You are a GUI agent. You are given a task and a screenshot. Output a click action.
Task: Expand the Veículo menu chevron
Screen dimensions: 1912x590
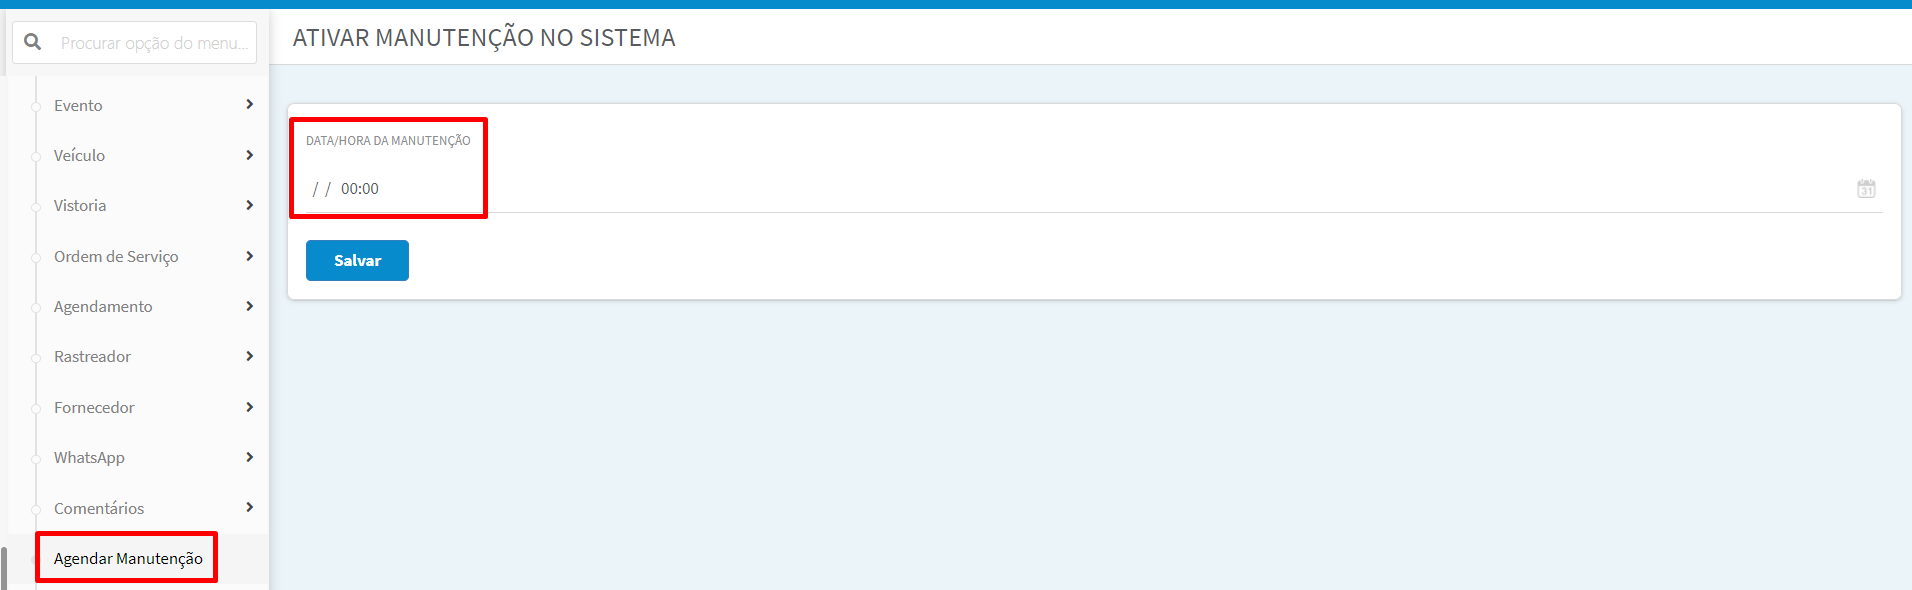tap(249, 155)
